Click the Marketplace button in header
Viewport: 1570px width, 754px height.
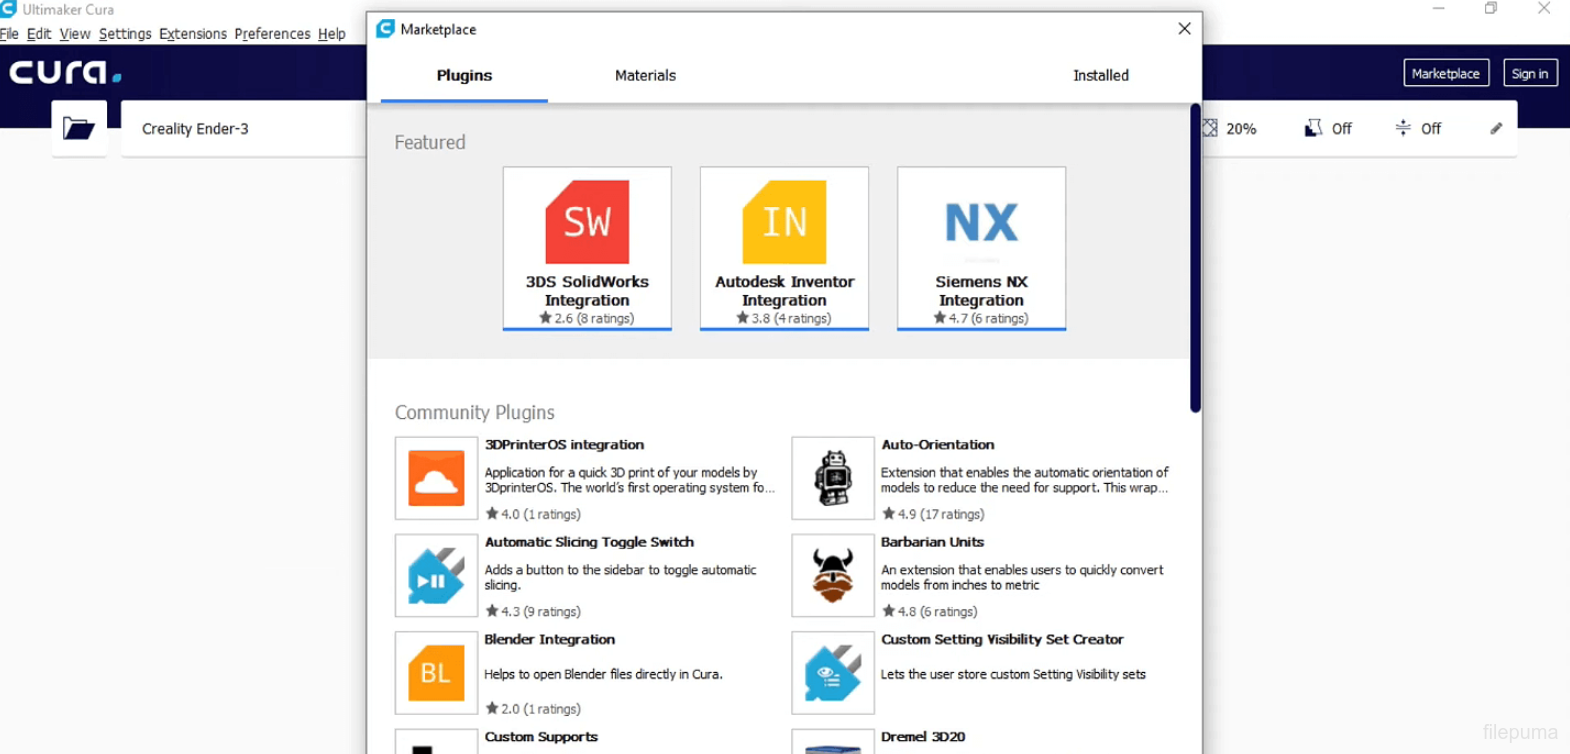point(1445,73)
